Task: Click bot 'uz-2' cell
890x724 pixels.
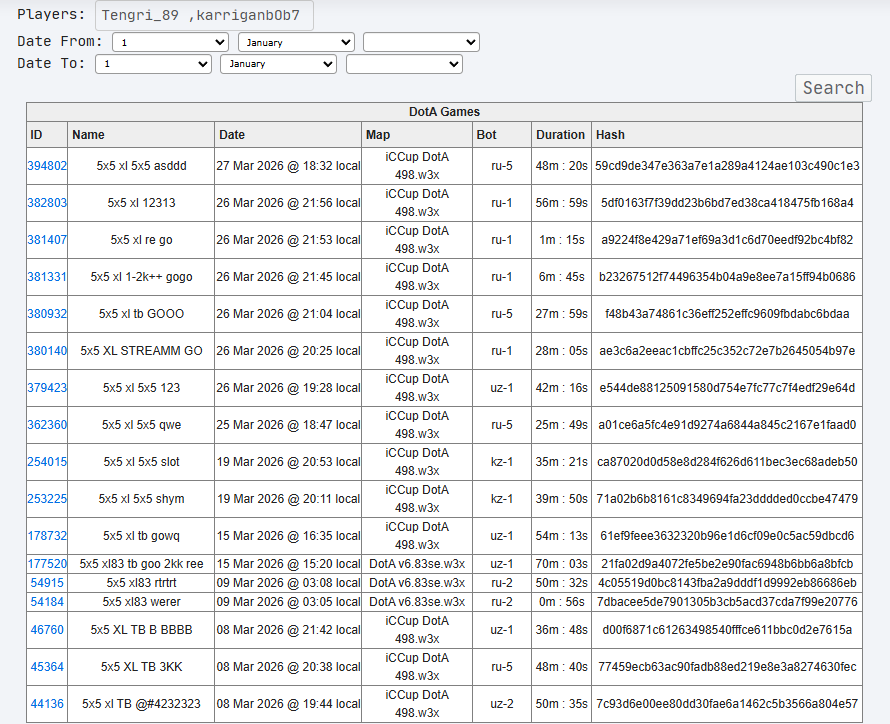Action: pyautogui.click(x=502, y=704)
